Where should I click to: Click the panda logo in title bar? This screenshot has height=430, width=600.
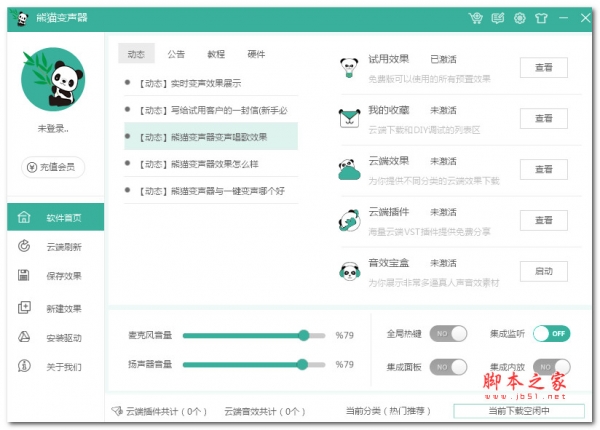[x=20, y=18]
